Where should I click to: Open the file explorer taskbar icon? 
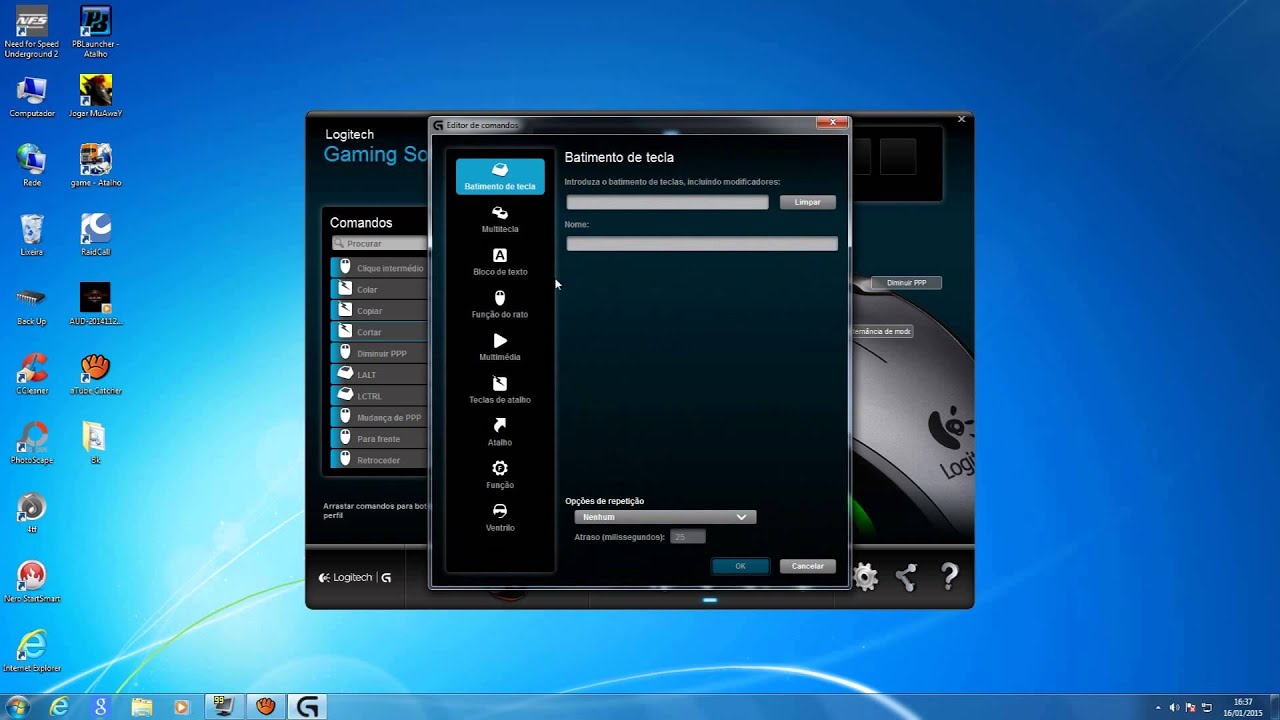click(x=141, y=707)
